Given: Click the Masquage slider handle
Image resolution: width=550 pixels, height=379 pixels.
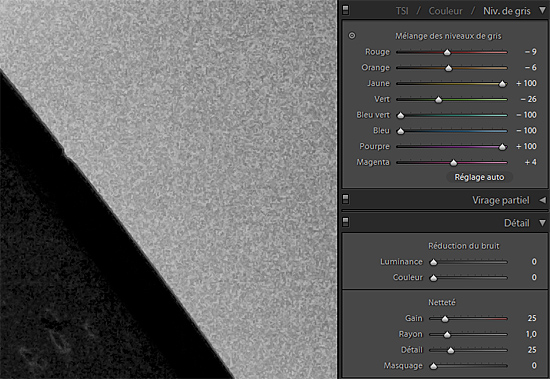Looking at the screenshot, I should click(x=434, y=366).
